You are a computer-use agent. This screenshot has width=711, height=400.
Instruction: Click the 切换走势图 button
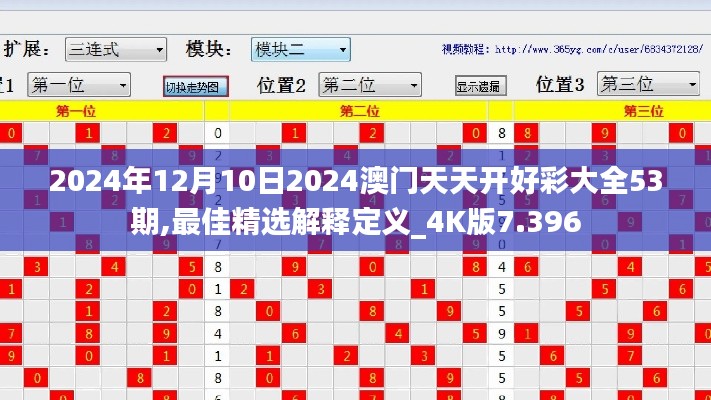point(196,86)
